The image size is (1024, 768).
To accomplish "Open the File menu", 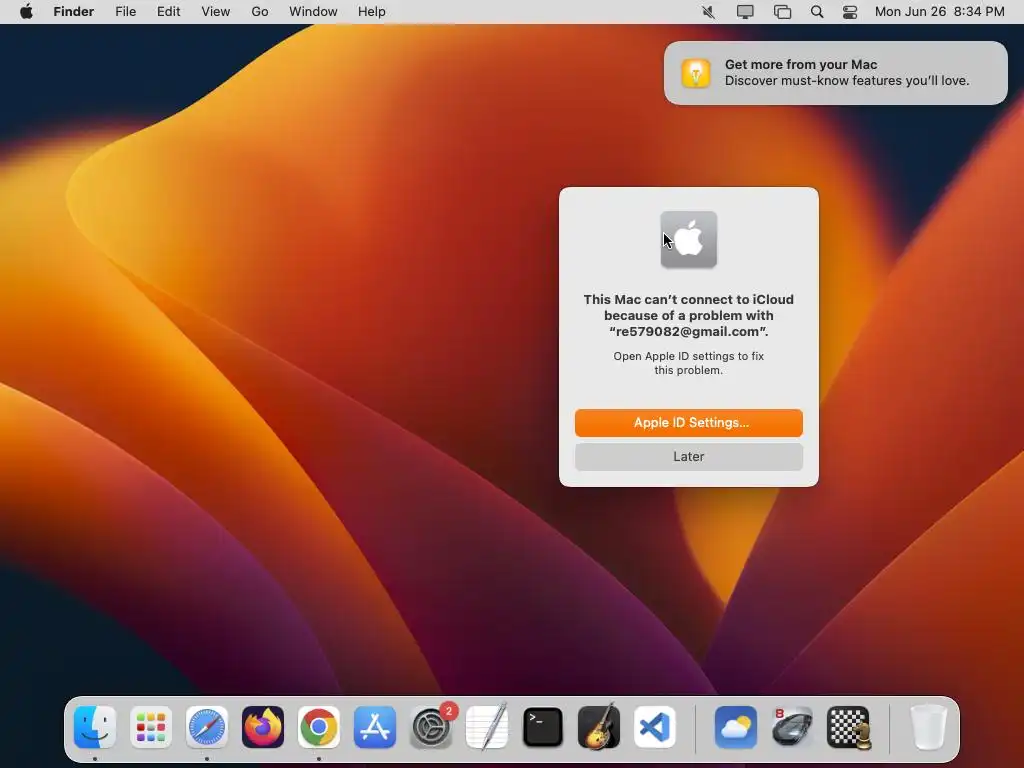I will (125, 12).
